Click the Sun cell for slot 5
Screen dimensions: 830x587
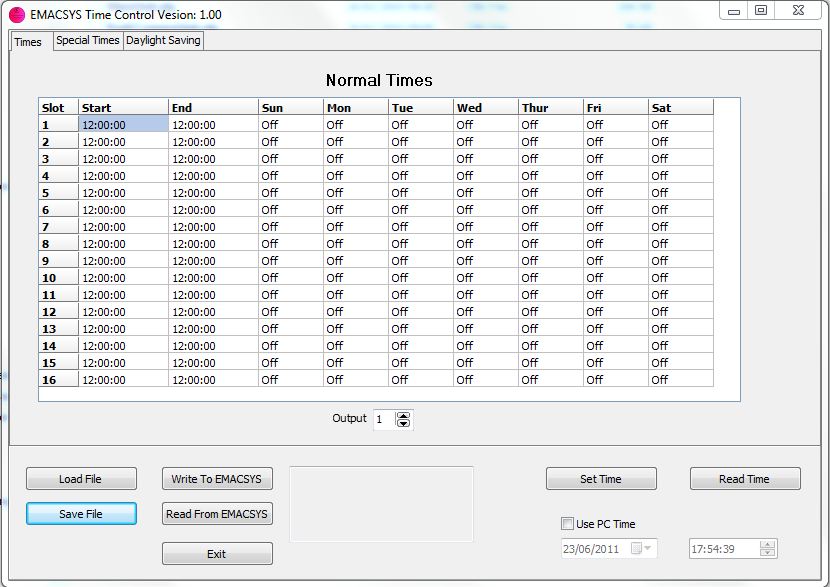click(290, 193)
